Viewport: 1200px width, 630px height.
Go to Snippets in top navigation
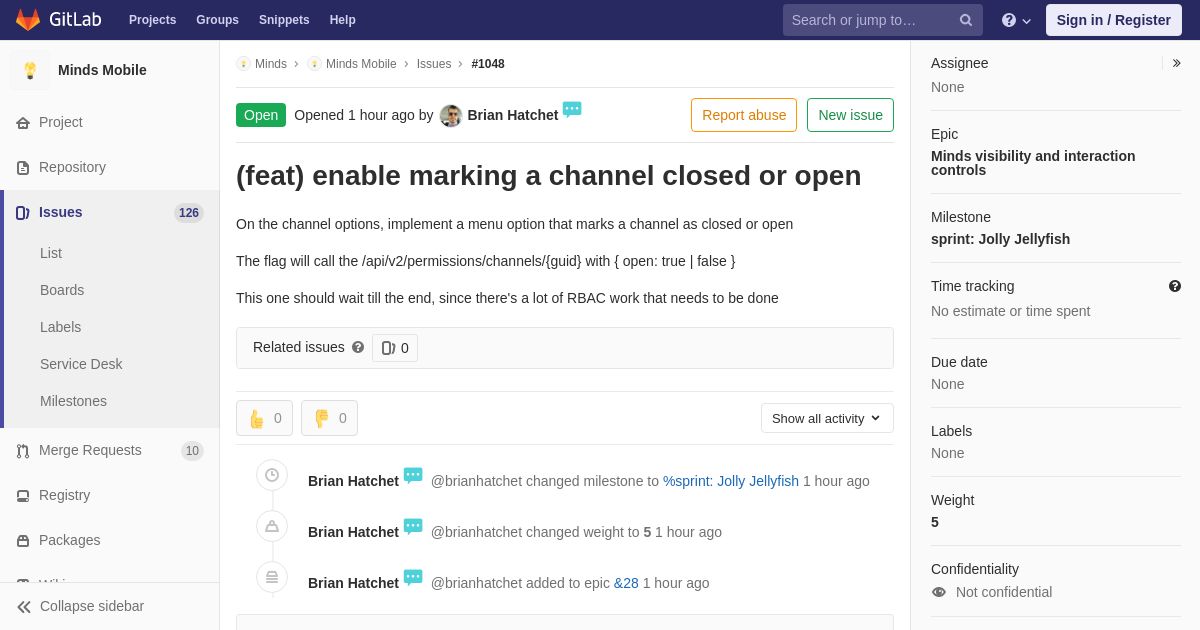(284, 20)
